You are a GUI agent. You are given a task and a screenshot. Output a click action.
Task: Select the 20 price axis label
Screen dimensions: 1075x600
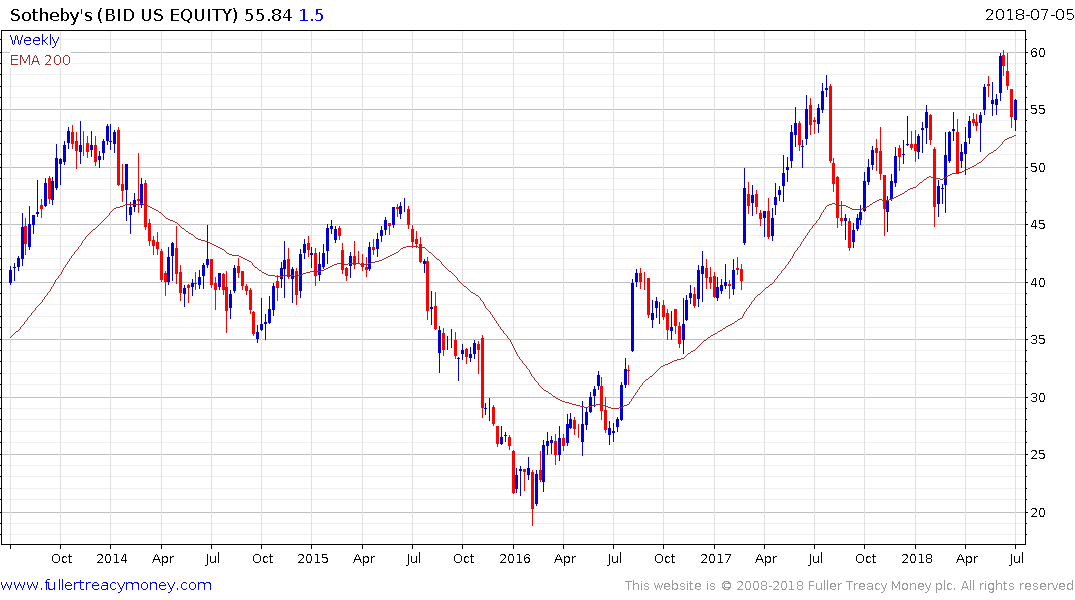tap(1037, 512)
